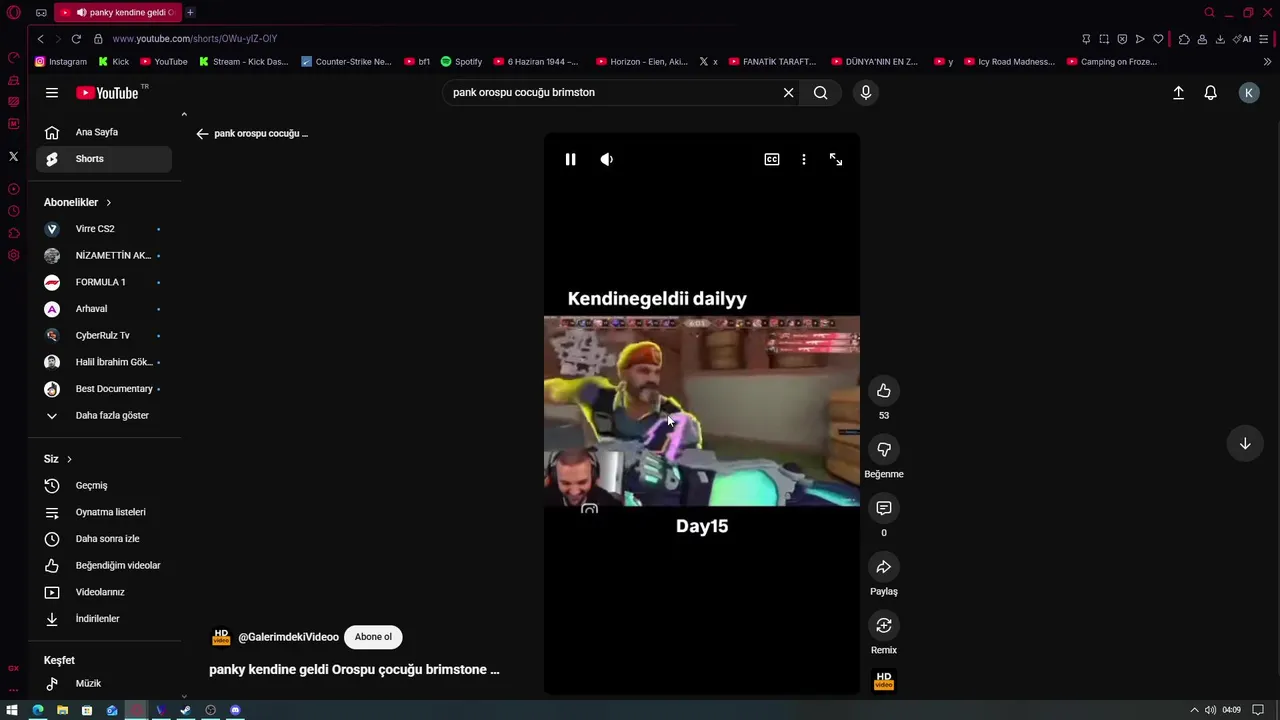Open the Counter-Strike Ne... bookmark
1280x720 pixels.
tap(346, 62)
